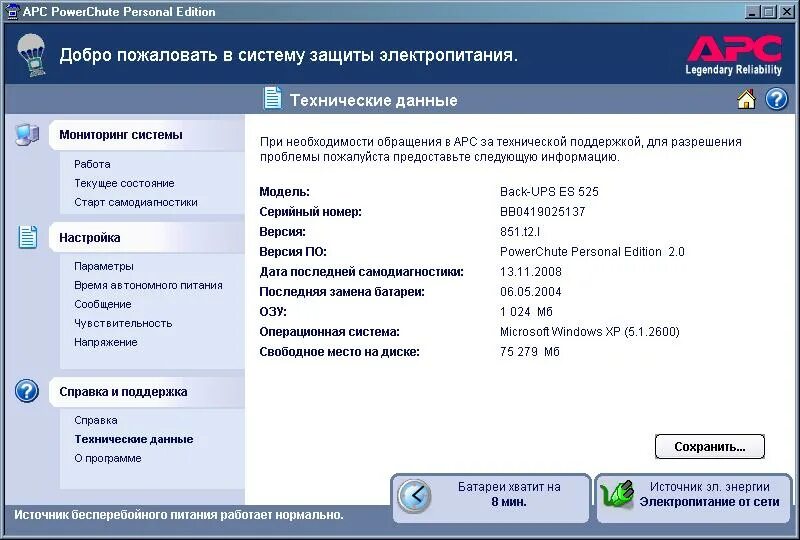The height and width of the screenshot is (540, 800).
Task: Close the PowerChute window
Action: point(786,11)
